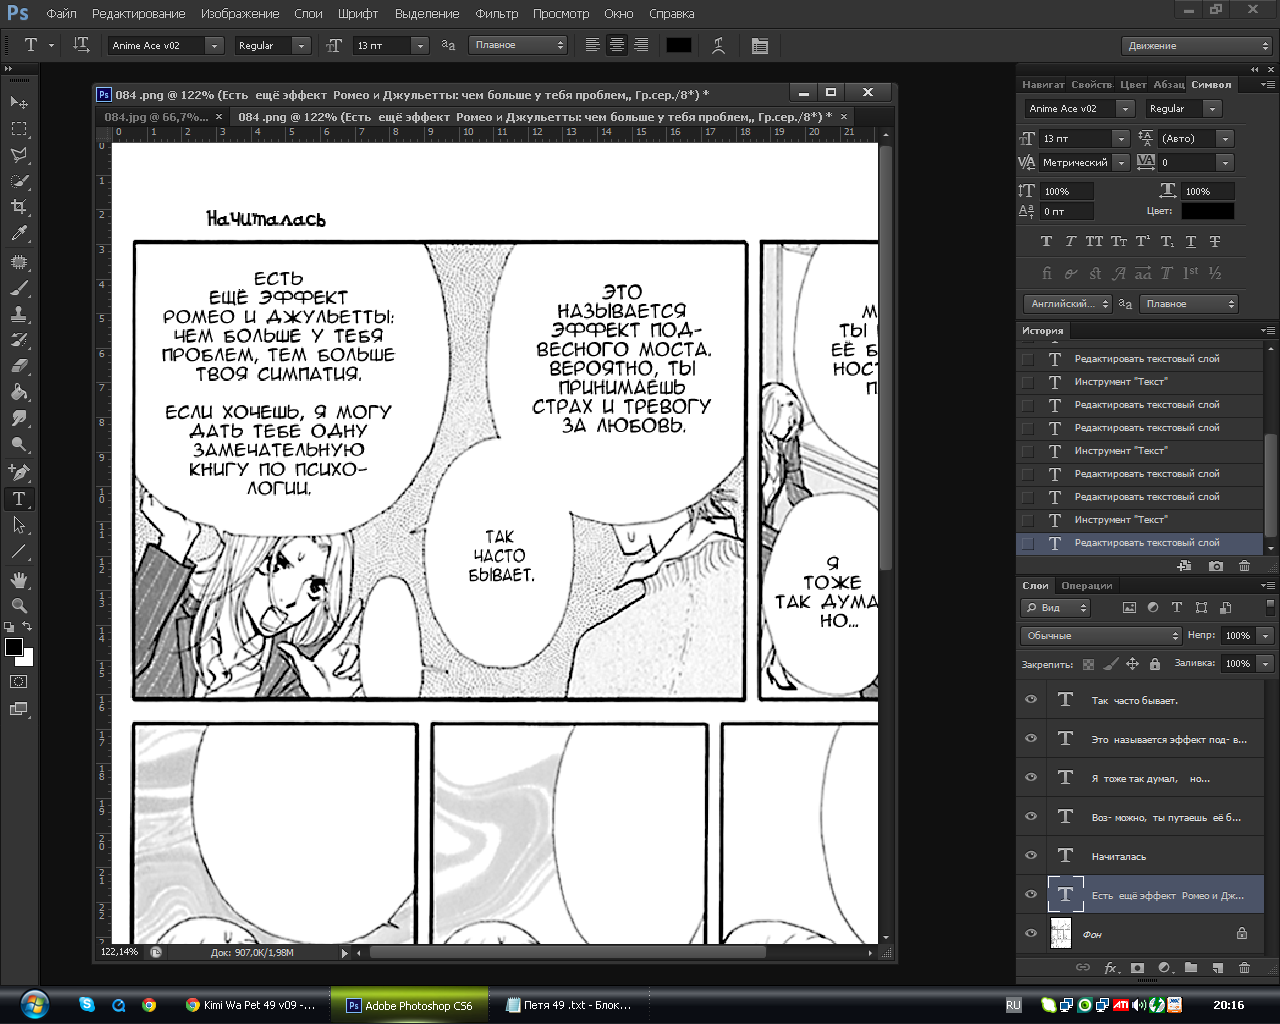
Task: Hide the 'Фон' background layer
Action: tap(1031, 934)
